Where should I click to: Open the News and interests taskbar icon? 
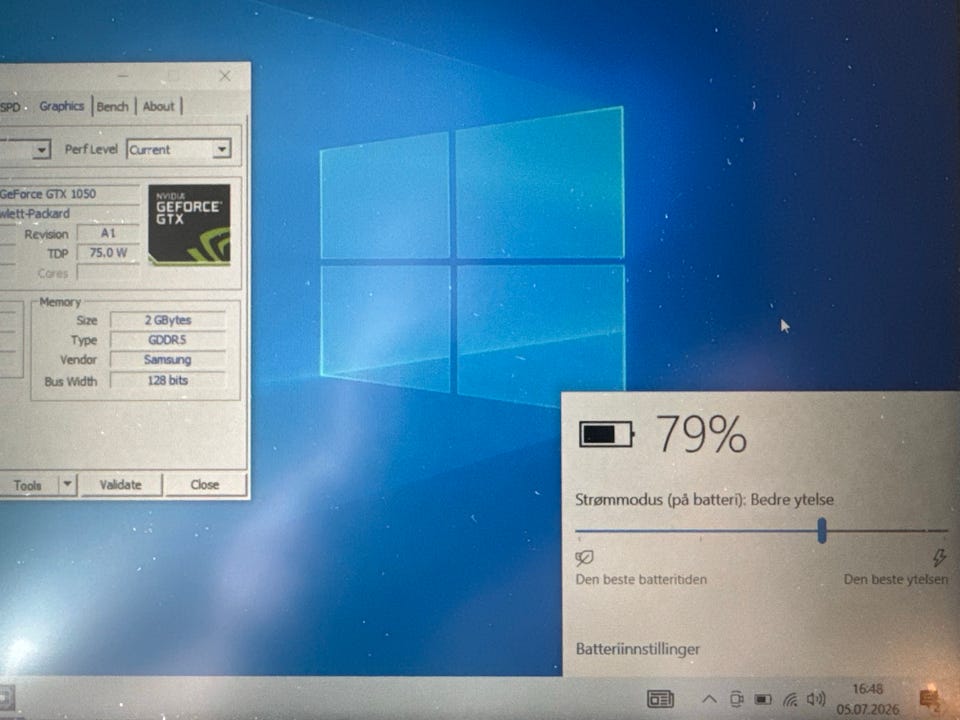pos(660,699)
